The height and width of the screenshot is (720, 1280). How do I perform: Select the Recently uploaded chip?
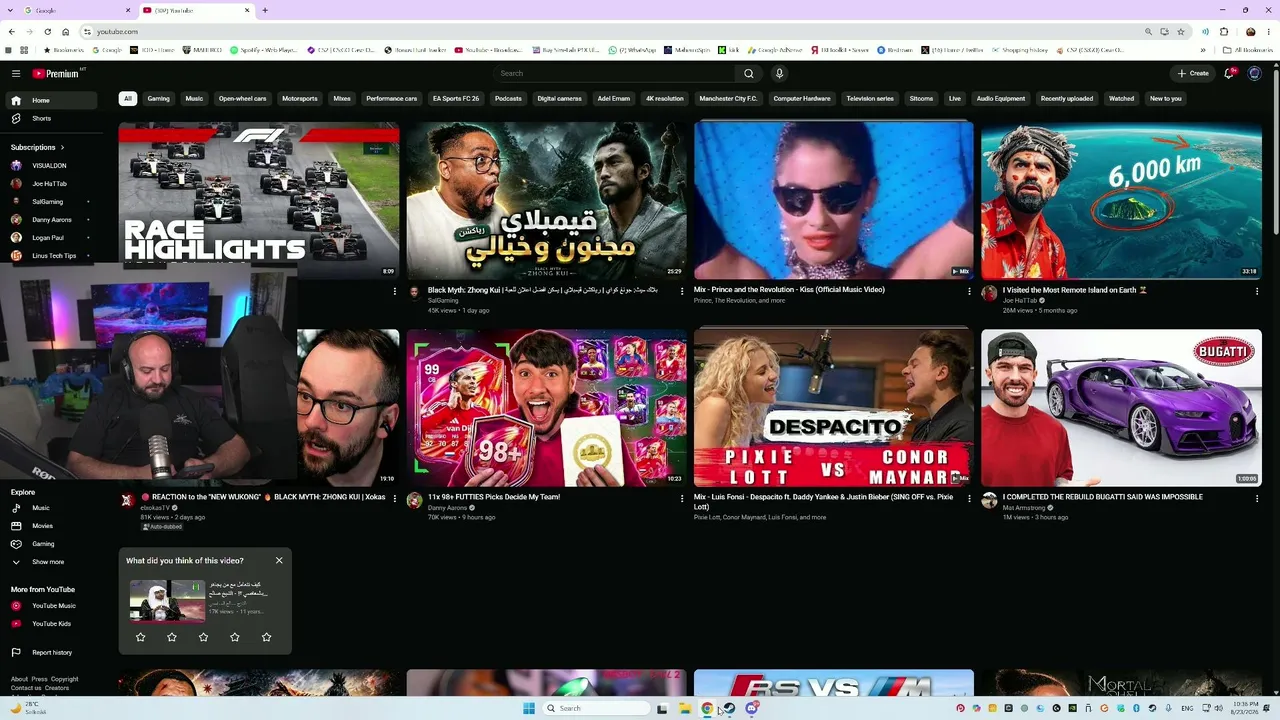click(x=1066, y=99)
